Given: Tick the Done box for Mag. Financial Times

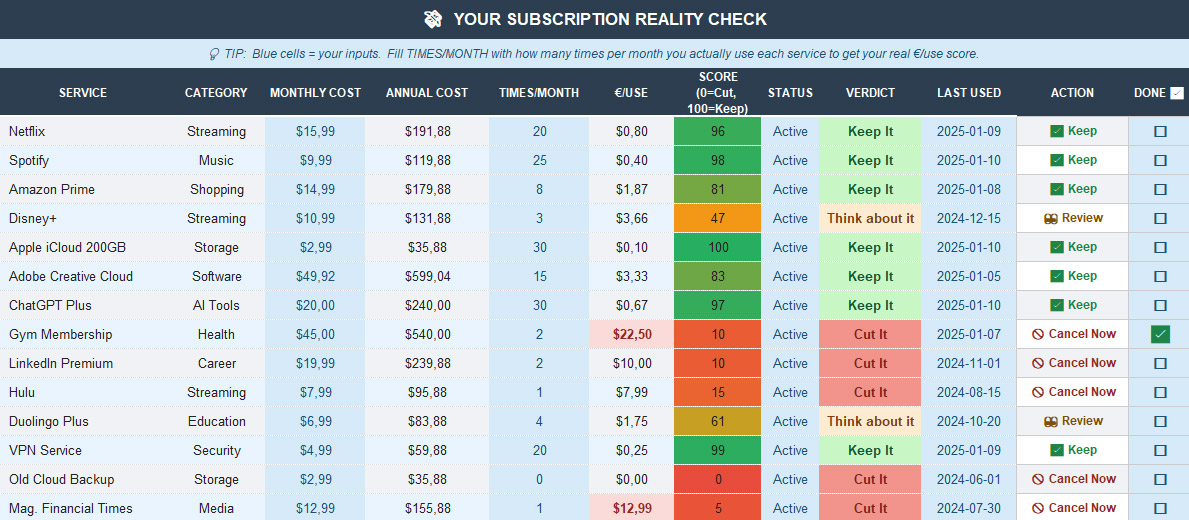Looking at the screenshot, I should click(x=1160, y=508).
